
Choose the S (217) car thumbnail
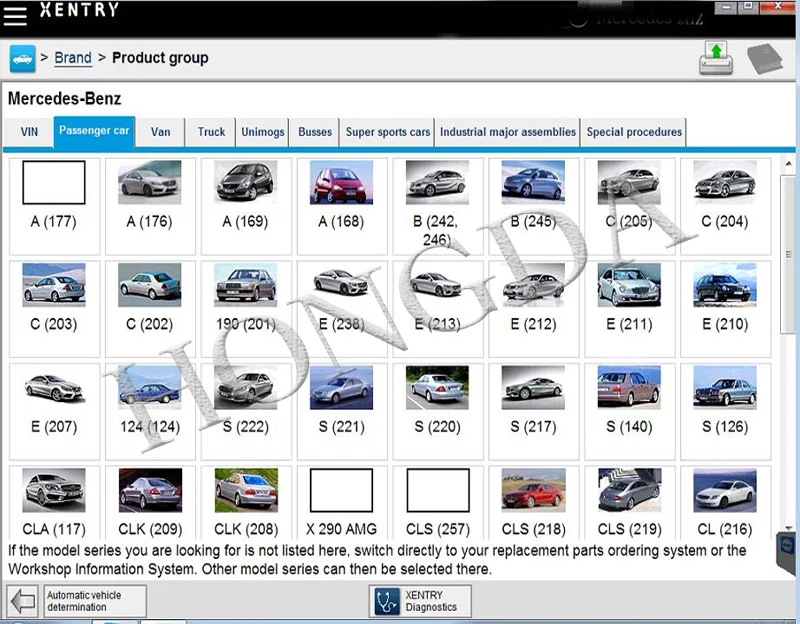click(533, 387)
